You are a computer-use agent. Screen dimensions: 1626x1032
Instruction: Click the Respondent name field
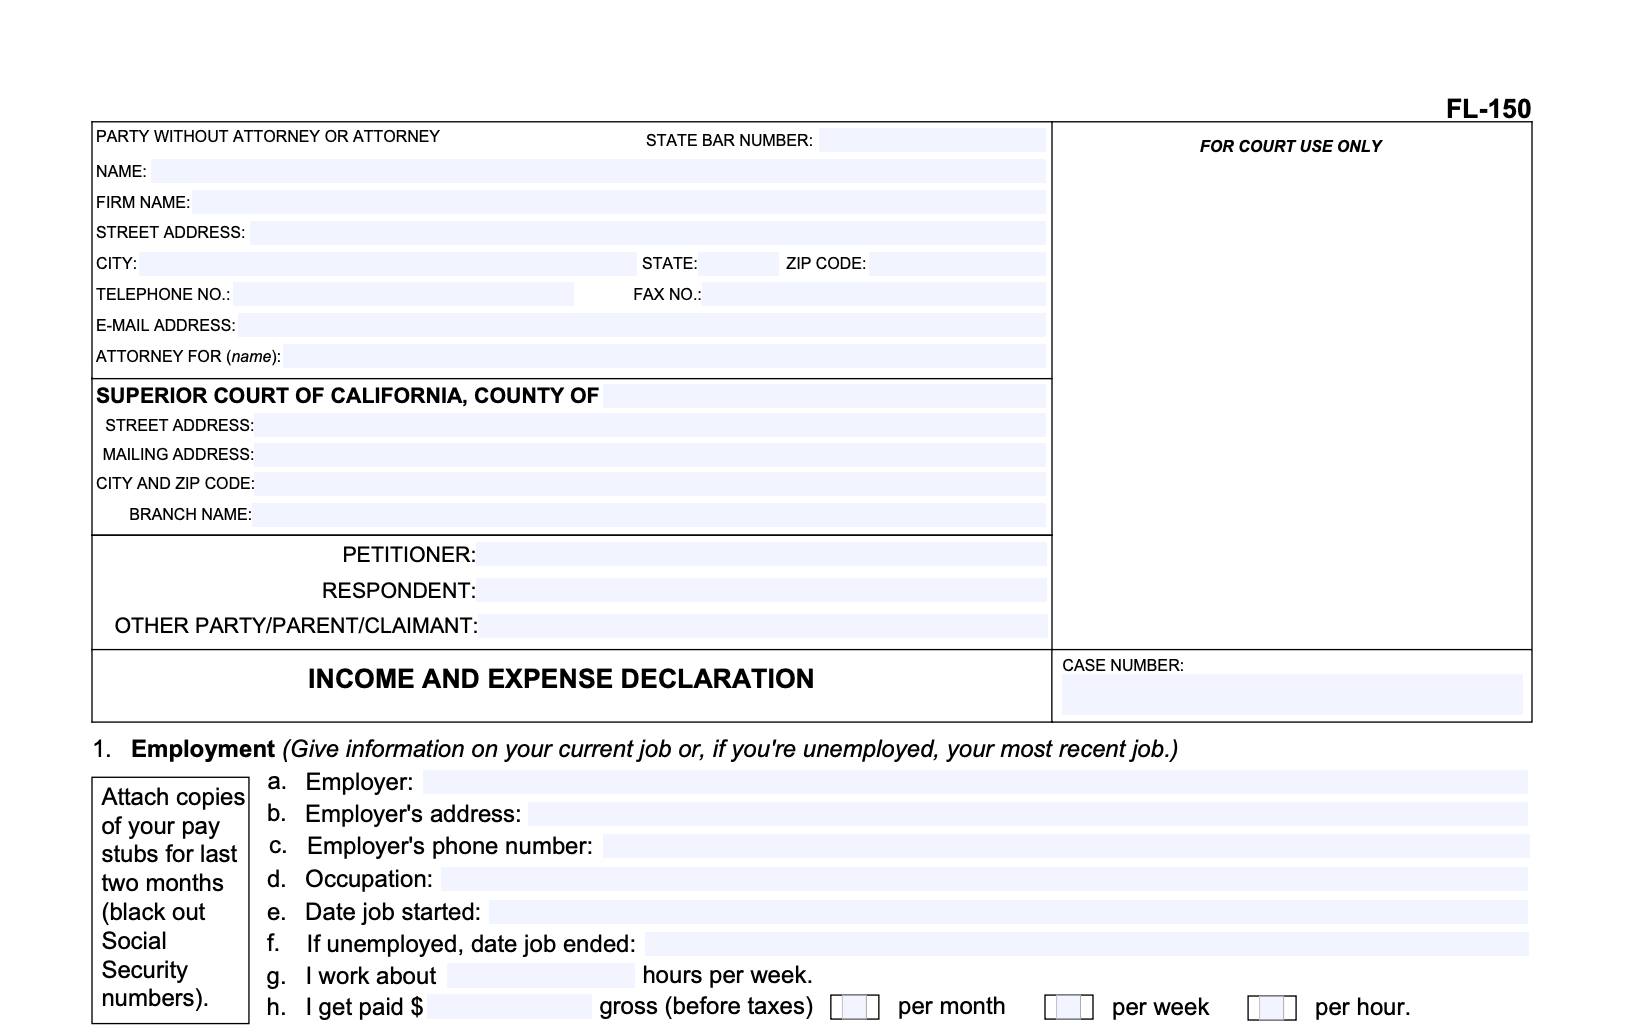(x=762, y=590)
